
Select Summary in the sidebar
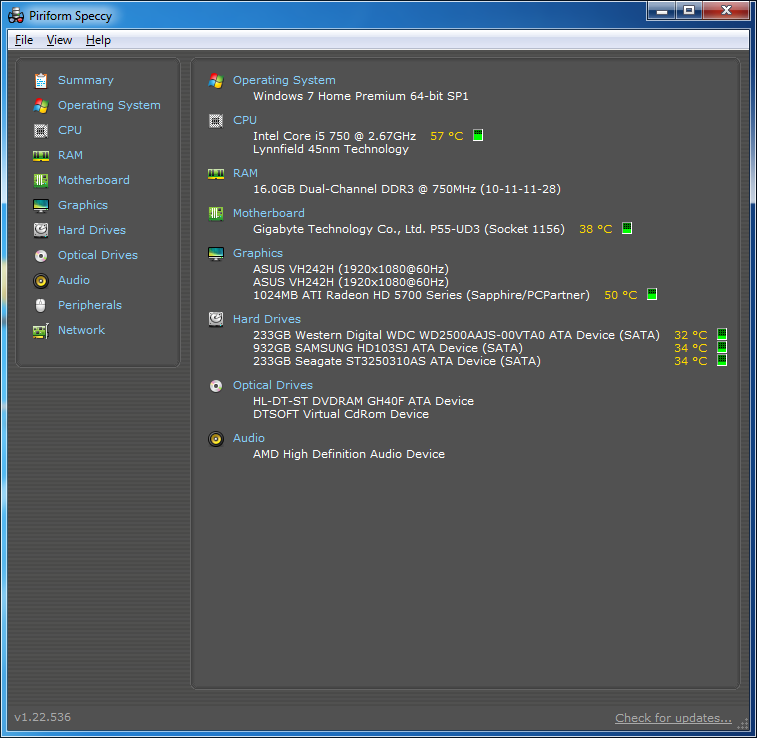(x=85, y=80)
